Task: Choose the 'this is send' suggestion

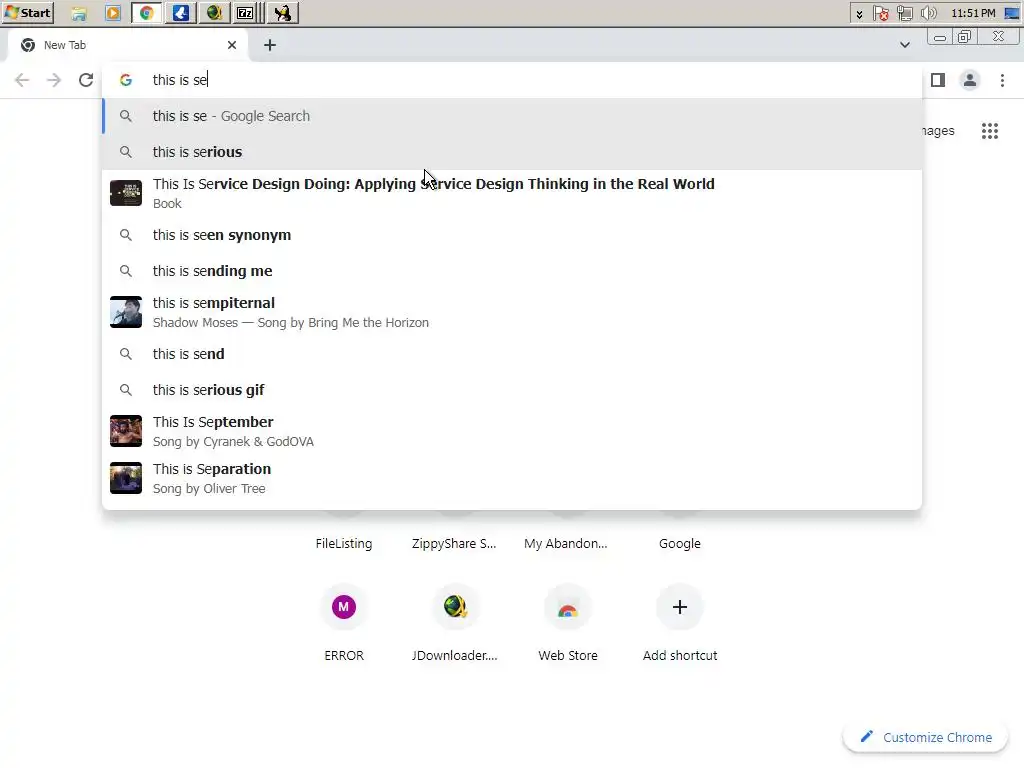Action: [512, 354]
